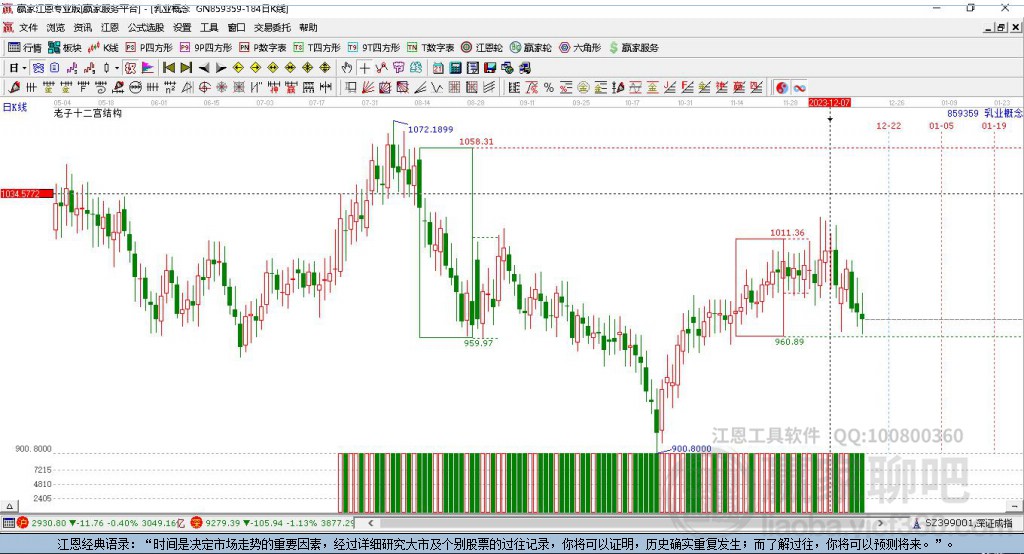Image resolution: width=1024 pixels, height=554 pixels.
Task: Open the T数字表 tool
Action: coord(430,48)
